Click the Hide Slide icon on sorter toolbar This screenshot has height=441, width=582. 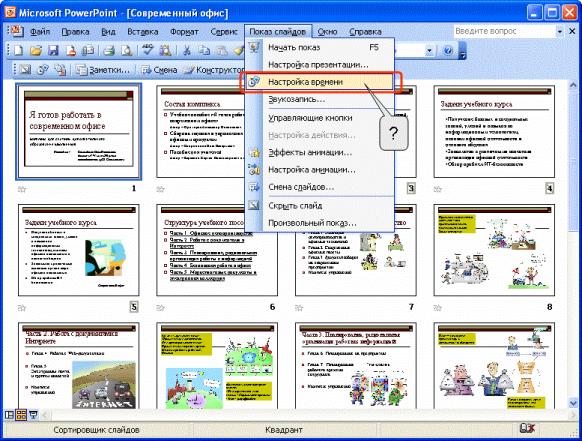click(25, 69)
